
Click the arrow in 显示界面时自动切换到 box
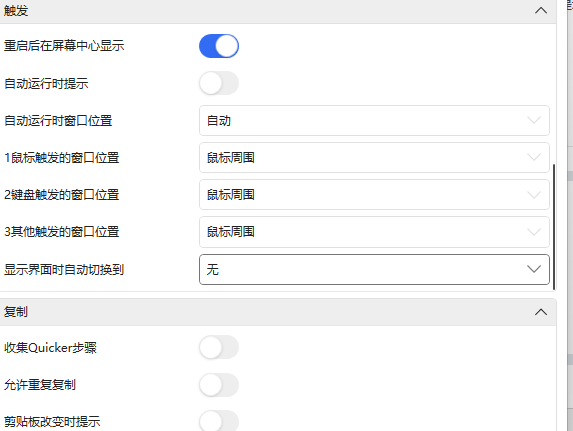coord(534,269)
